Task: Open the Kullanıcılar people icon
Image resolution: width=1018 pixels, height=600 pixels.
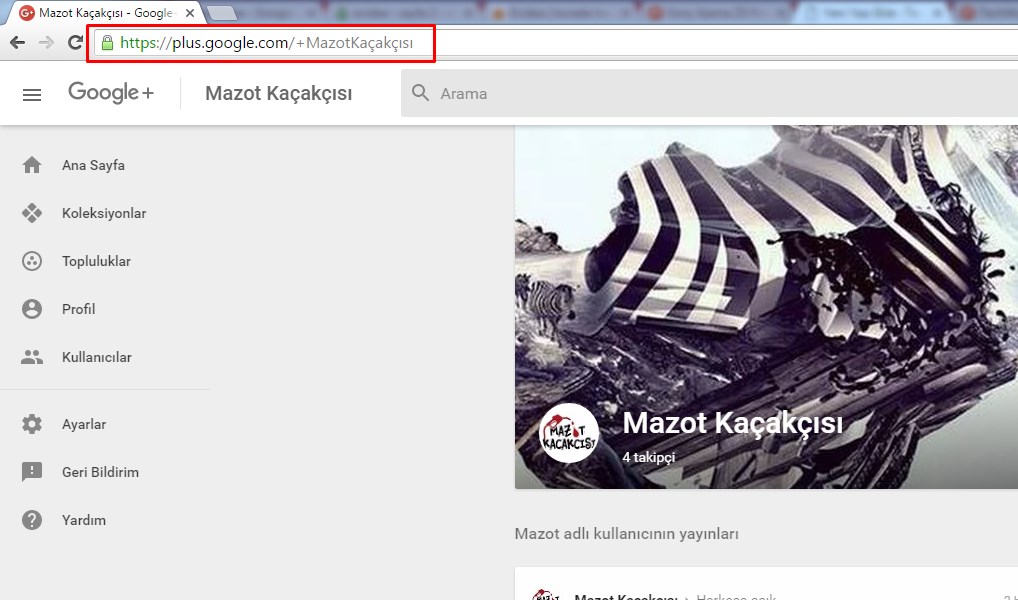Action: (x=32, y=357)
